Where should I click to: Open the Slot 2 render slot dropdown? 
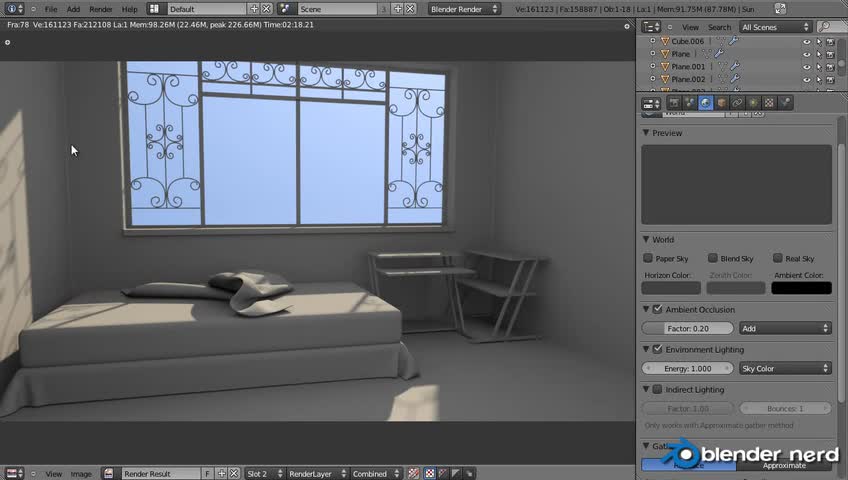tap(264, 474)
